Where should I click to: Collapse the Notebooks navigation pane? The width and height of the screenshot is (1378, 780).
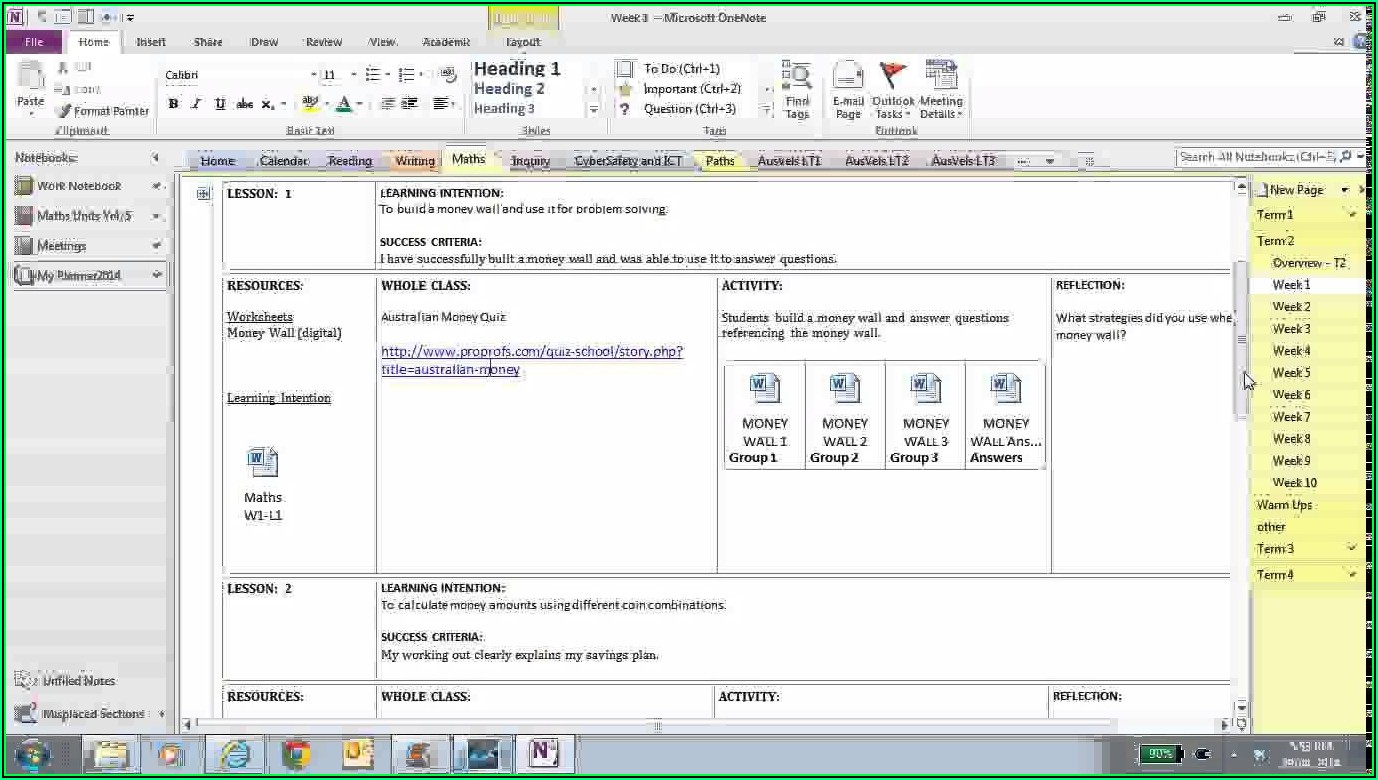point(155,158)
